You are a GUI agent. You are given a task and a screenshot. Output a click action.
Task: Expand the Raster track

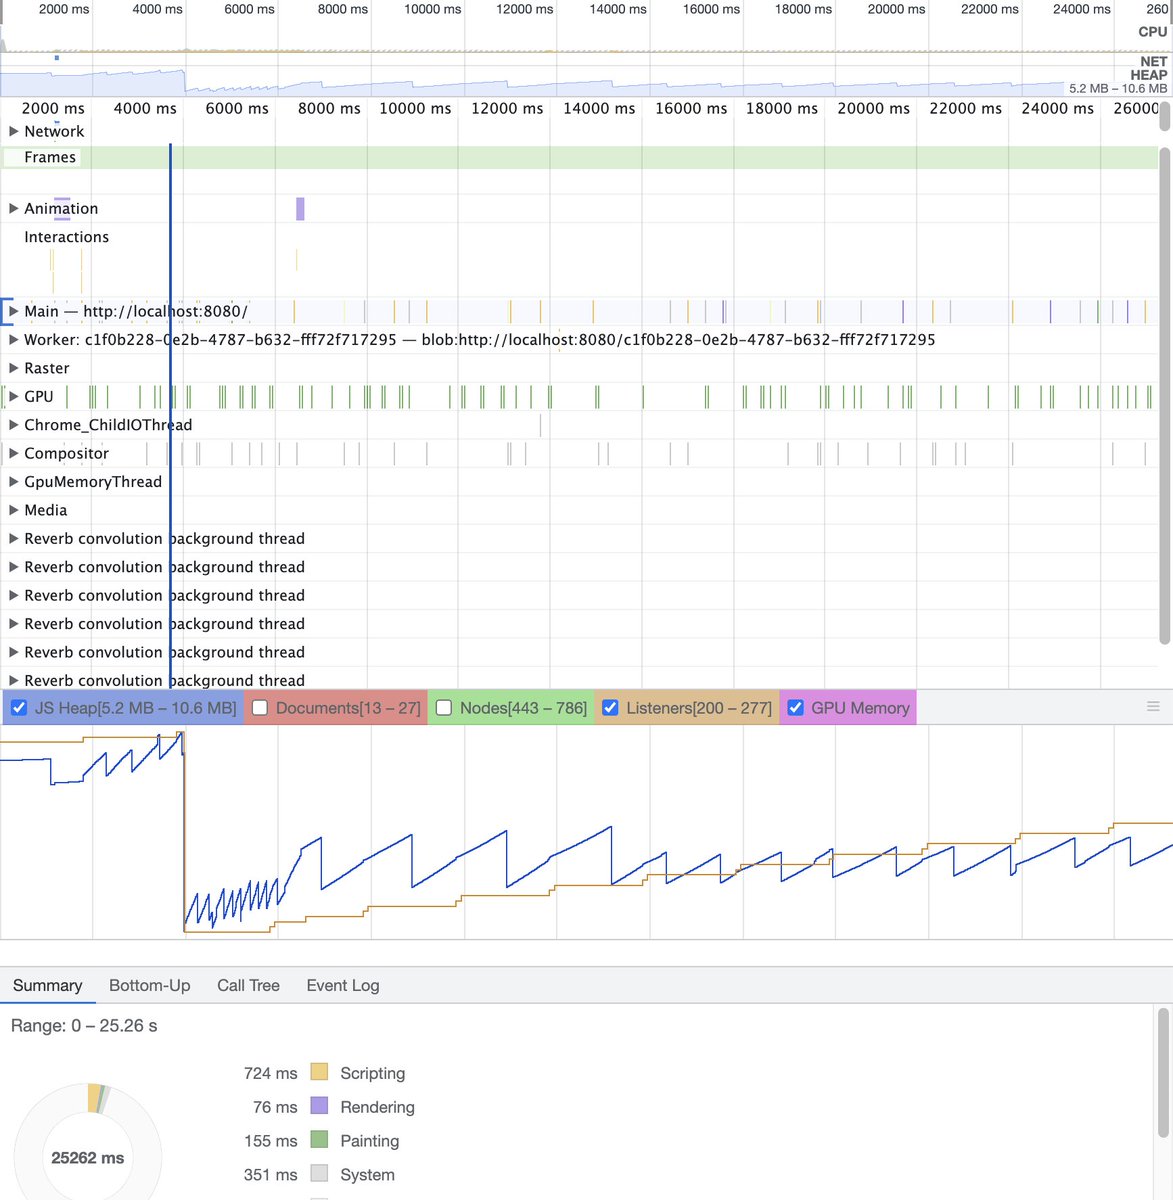pos(14,368)
